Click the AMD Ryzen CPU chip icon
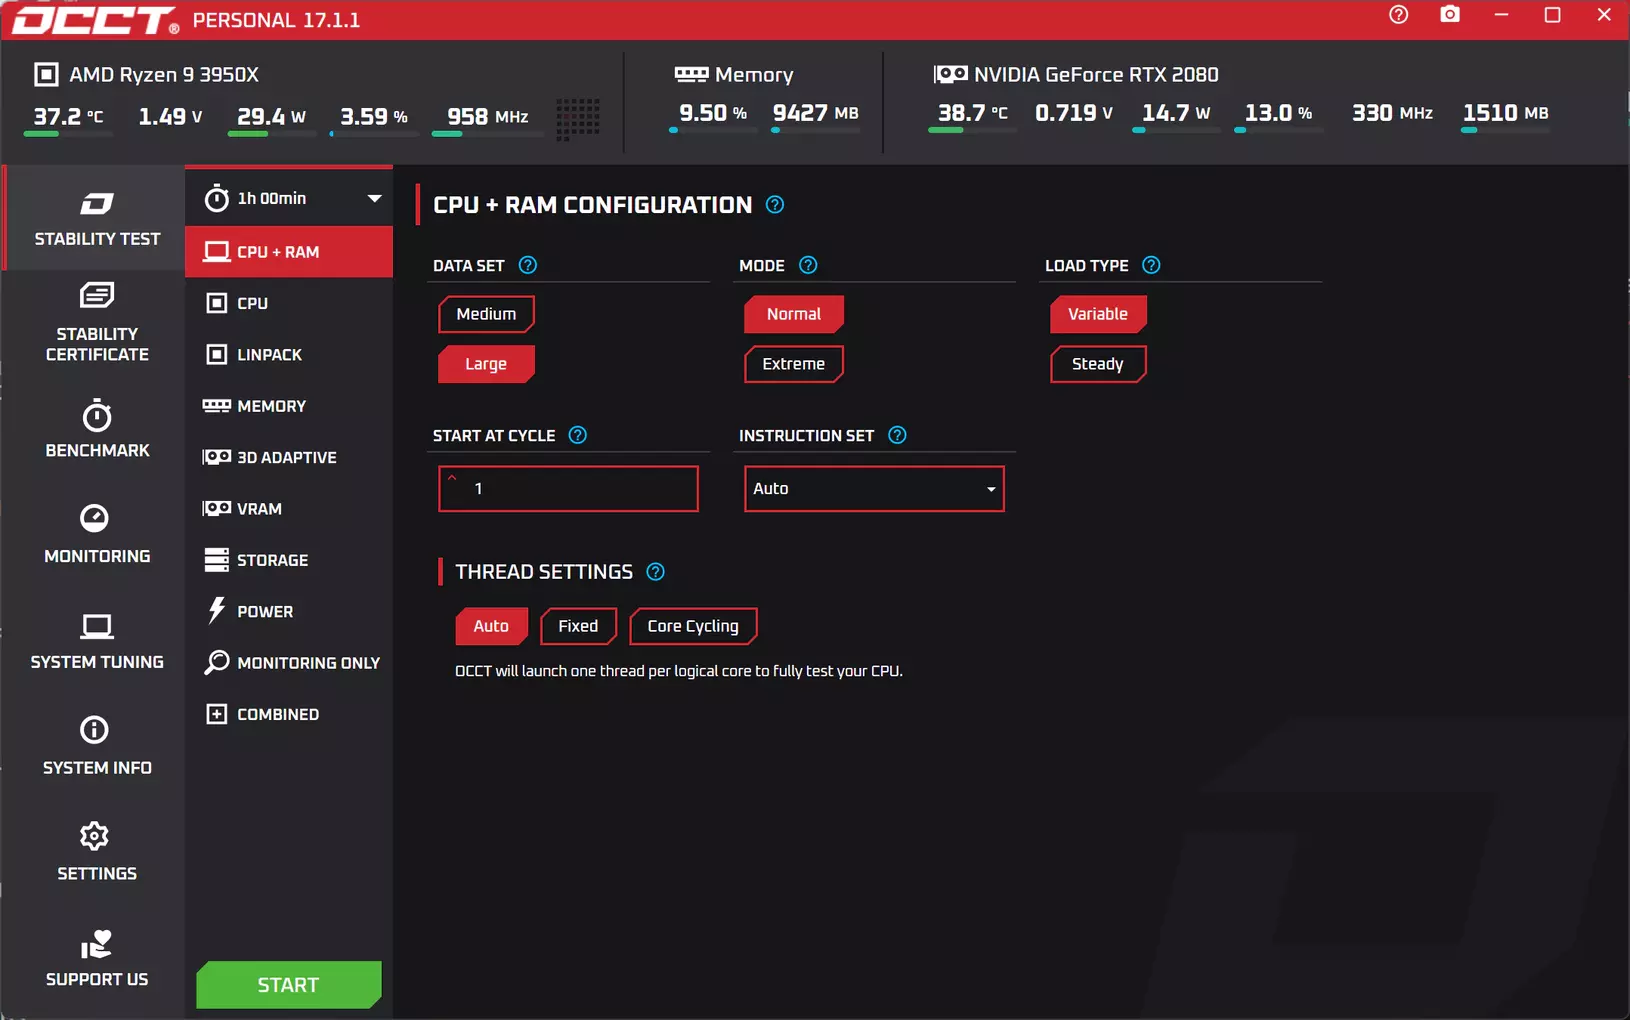Image resolution: width=1630 pixels, height=1020 pixels. coord(46,75)
